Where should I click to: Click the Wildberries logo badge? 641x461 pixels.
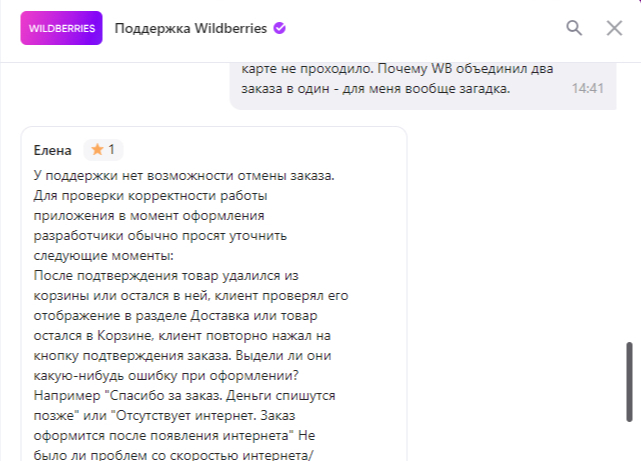(x=61, y=28)
